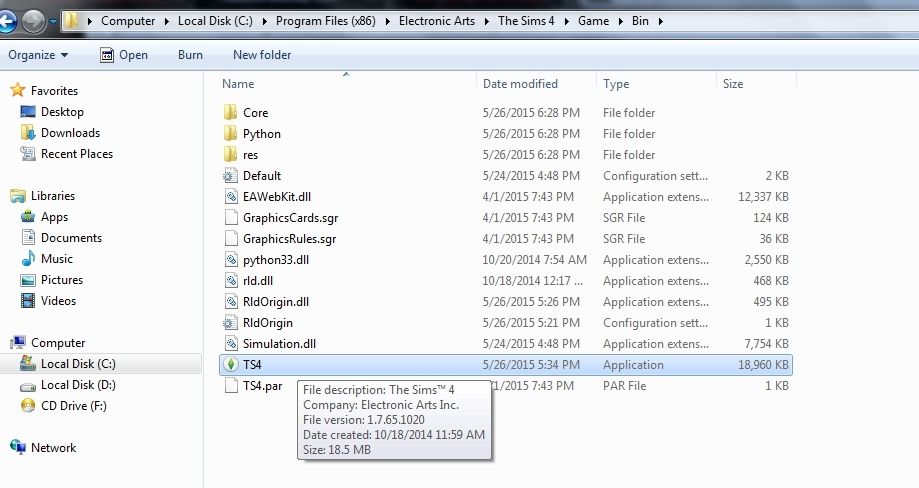Image resolution: width=919 pixels, height=488 pixels.
Task: Click the Core folder icon
Action: (230, 112)
